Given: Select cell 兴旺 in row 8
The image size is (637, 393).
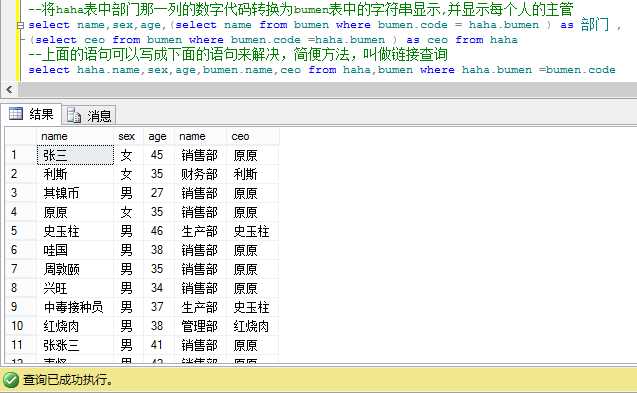Looking at the screenshot, I should point(75,288).
